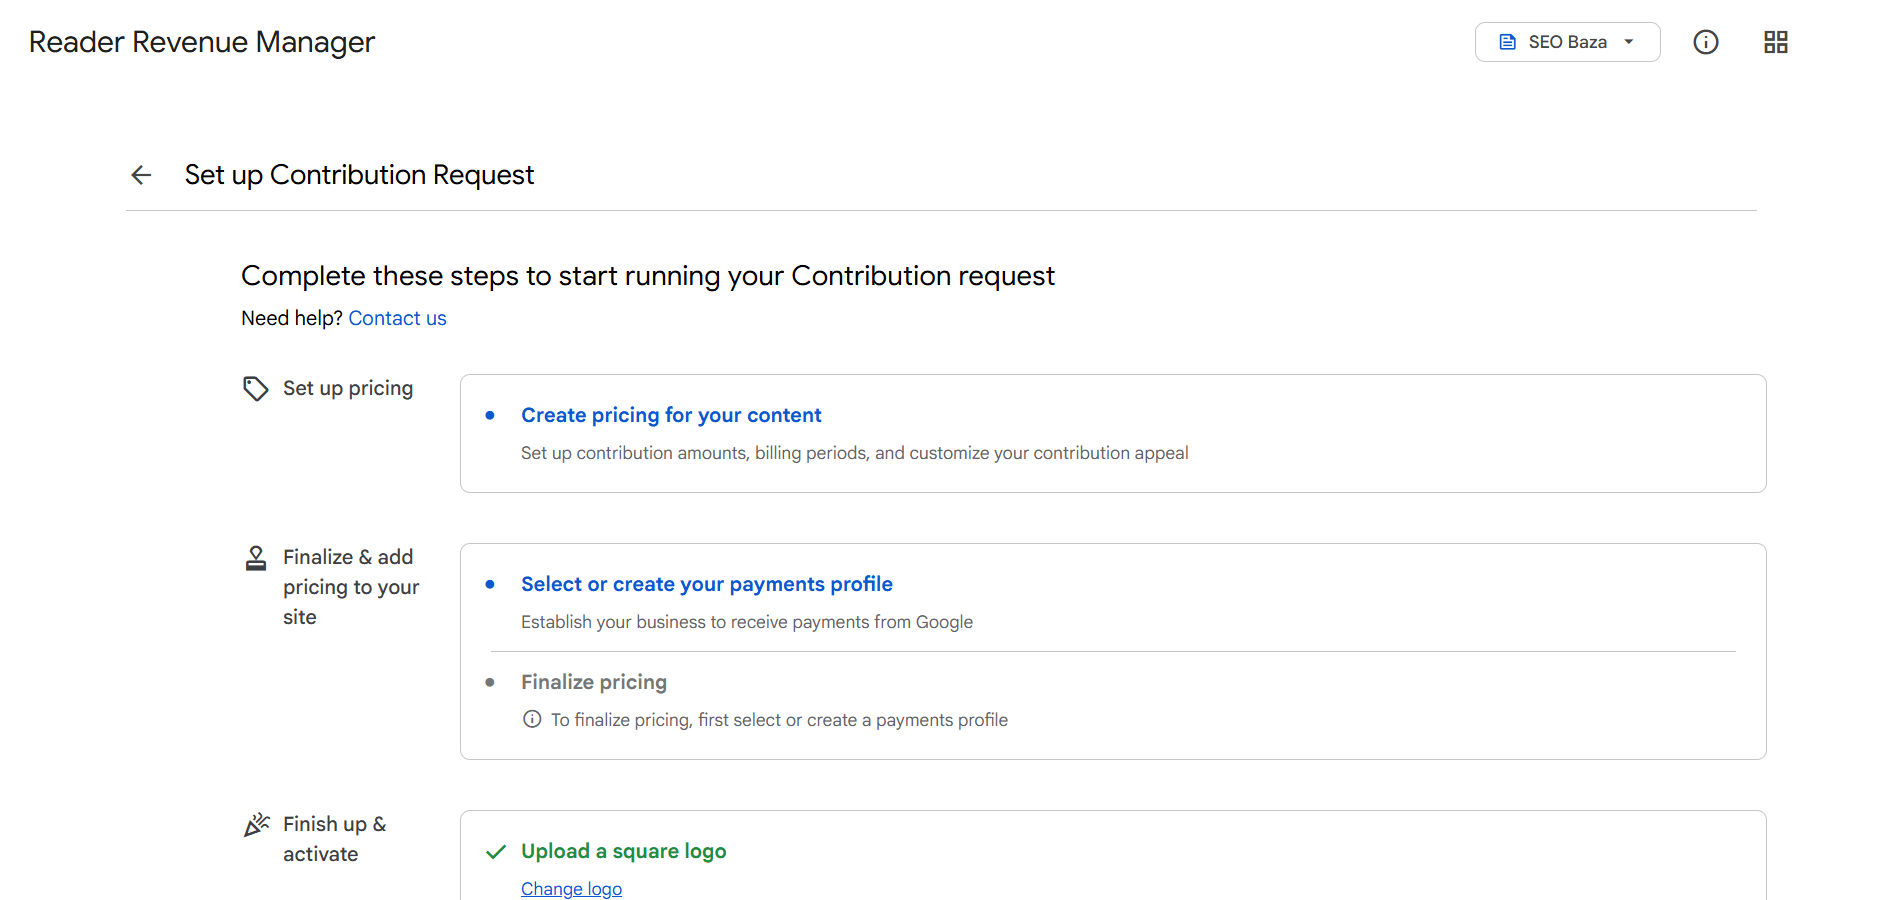The width and height of the screenshot is (1892, 900).
Task: Open Select or create your payments profile
Action: point(707,584)
